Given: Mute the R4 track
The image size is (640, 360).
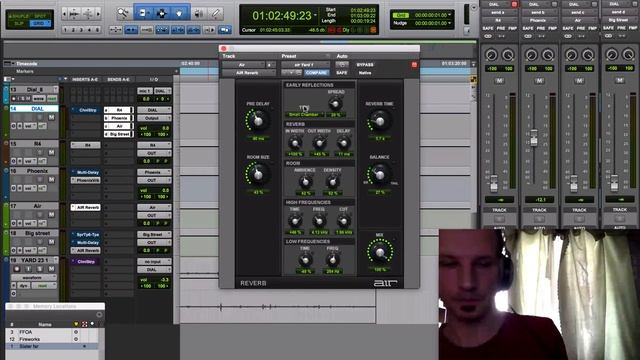Looking at the screenshot, I should coord(51,152).
